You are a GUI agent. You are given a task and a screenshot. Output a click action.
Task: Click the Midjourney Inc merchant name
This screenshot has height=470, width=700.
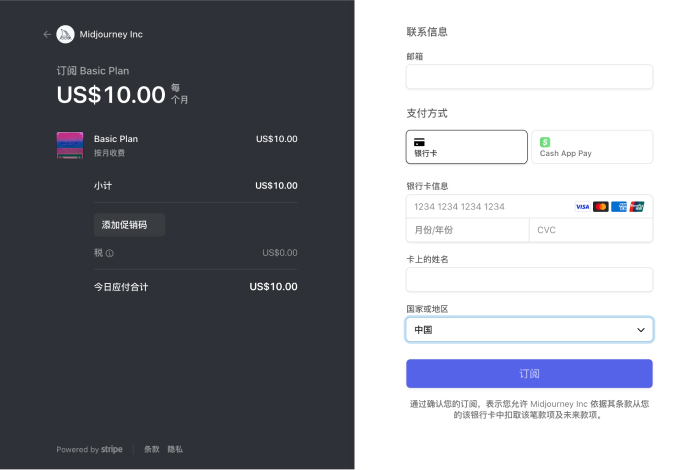tap(111, 34)
